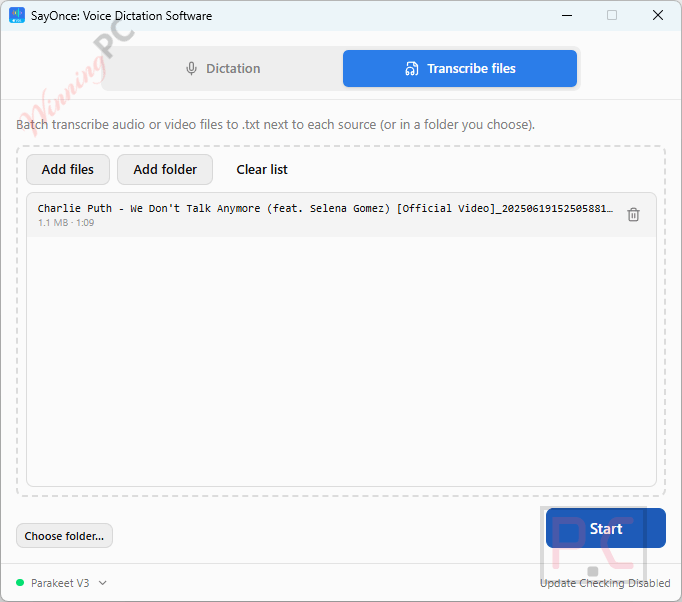This screenshot has width=682, height=602.
Task: Click the Add folder button
Action: [x=165, y=169]
